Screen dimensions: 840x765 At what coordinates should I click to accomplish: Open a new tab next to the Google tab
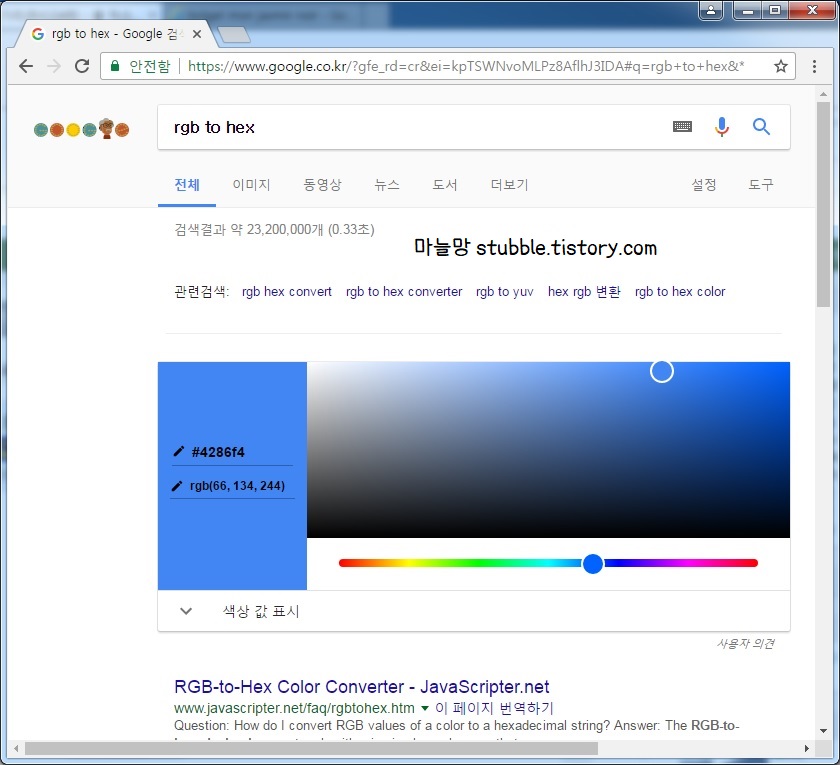click(234, 35)
